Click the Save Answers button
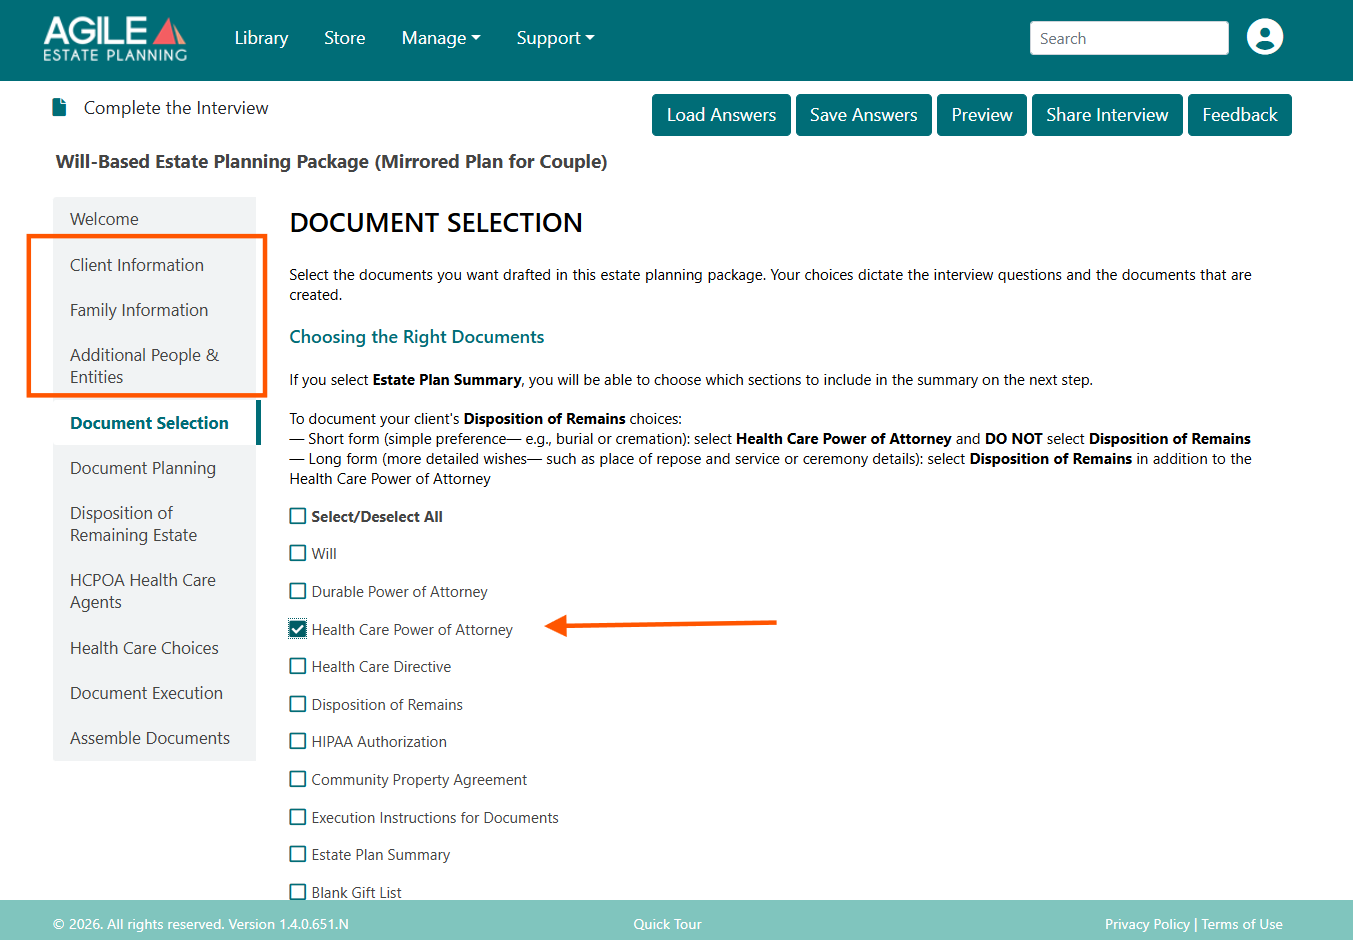This screenshot has width=1353, height=940. pos(864,115)
